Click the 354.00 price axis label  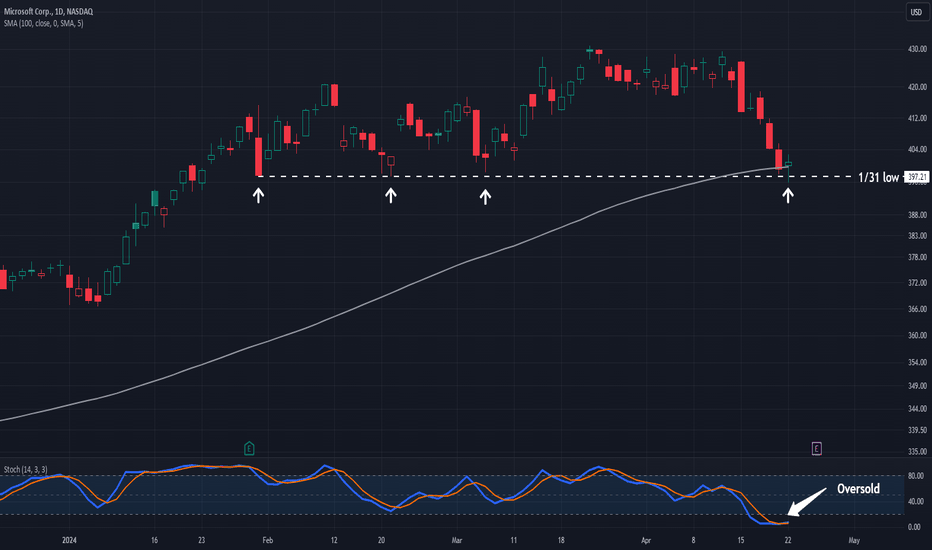[917, 362]
